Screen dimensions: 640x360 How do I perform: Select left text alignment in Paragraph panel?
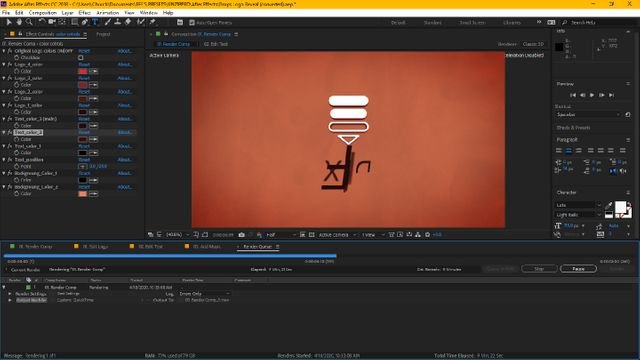[559, 151]
